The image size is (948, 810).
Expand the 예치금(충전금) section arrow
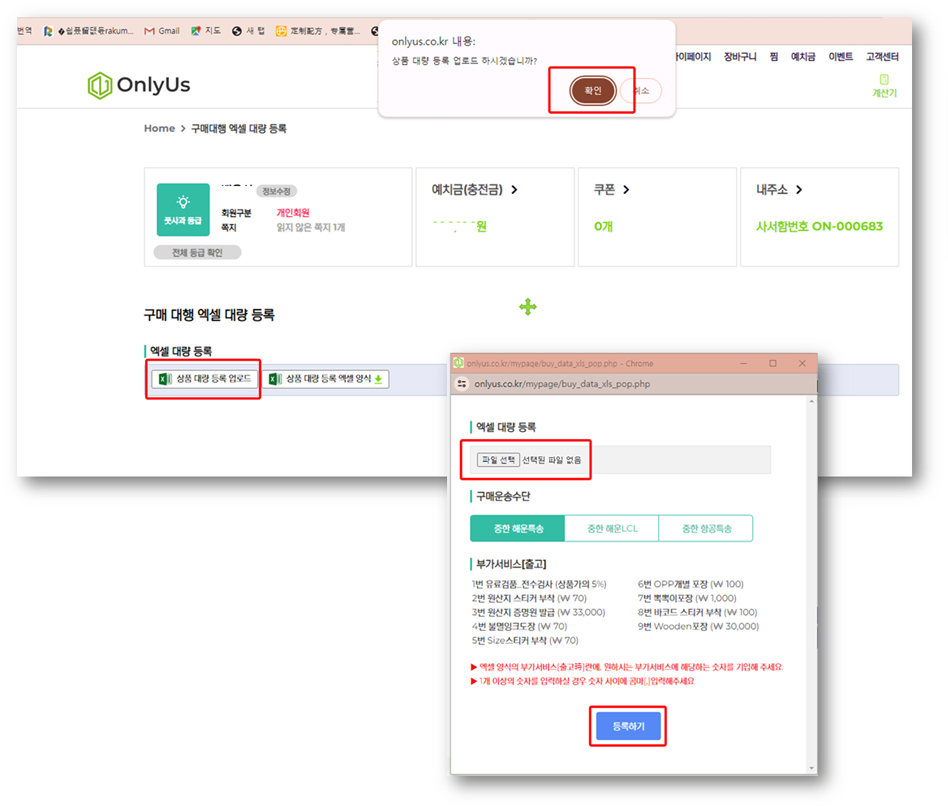(x=514, y=190)
